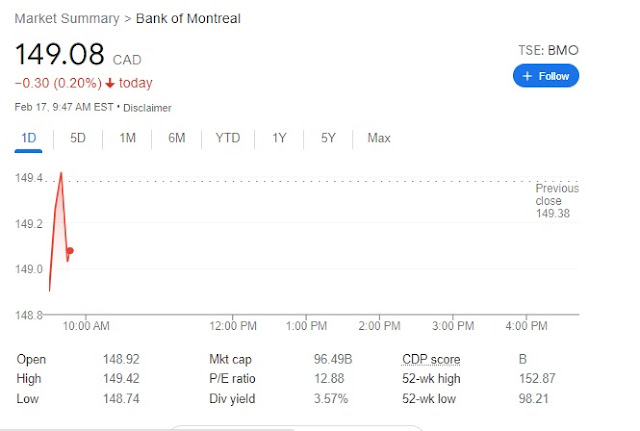Switch to the 5D chart range

[78, 138]
